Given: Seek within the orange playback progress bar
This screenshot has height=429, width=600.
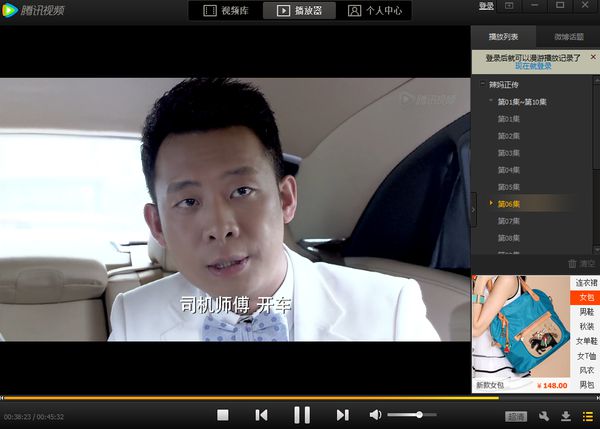Looking at the screenshot, I should (x=300, y=398).
